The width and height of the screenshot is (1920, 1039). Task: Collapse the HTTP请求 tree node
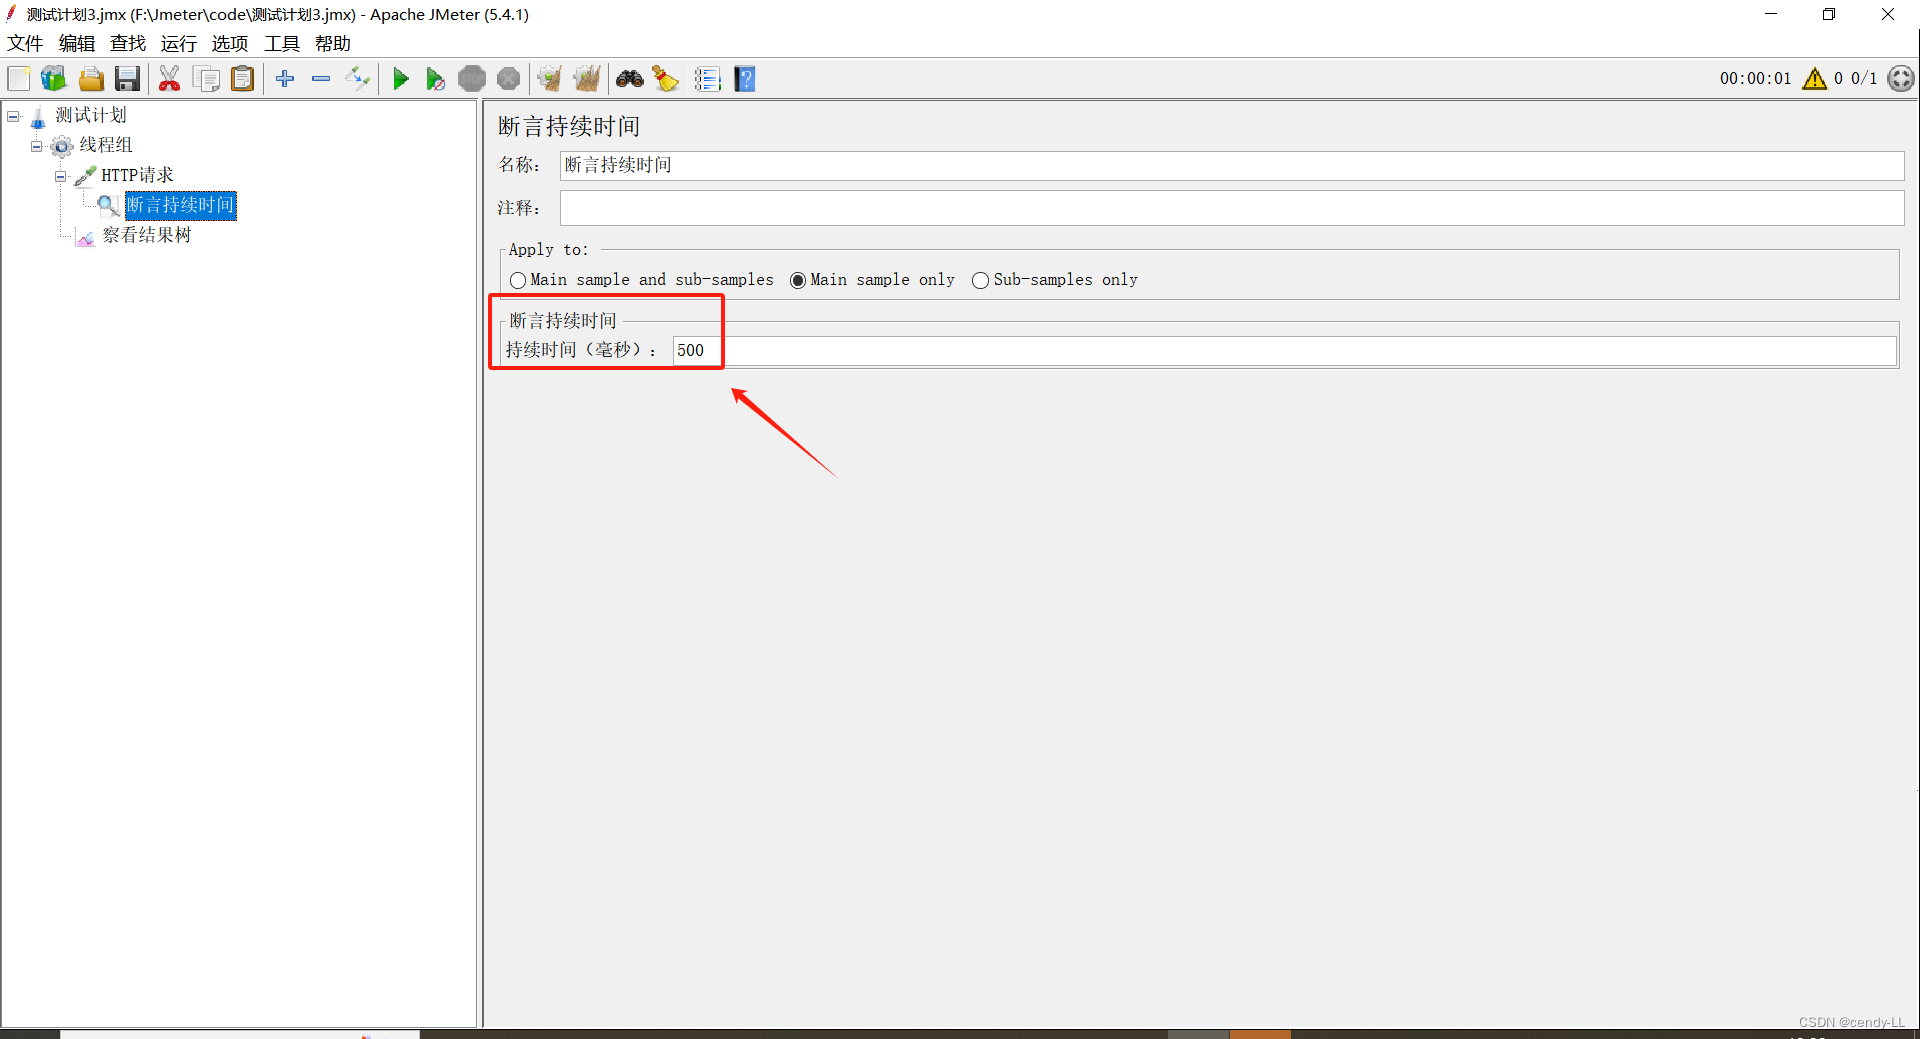pyautogui.click(x=61, y=175)
